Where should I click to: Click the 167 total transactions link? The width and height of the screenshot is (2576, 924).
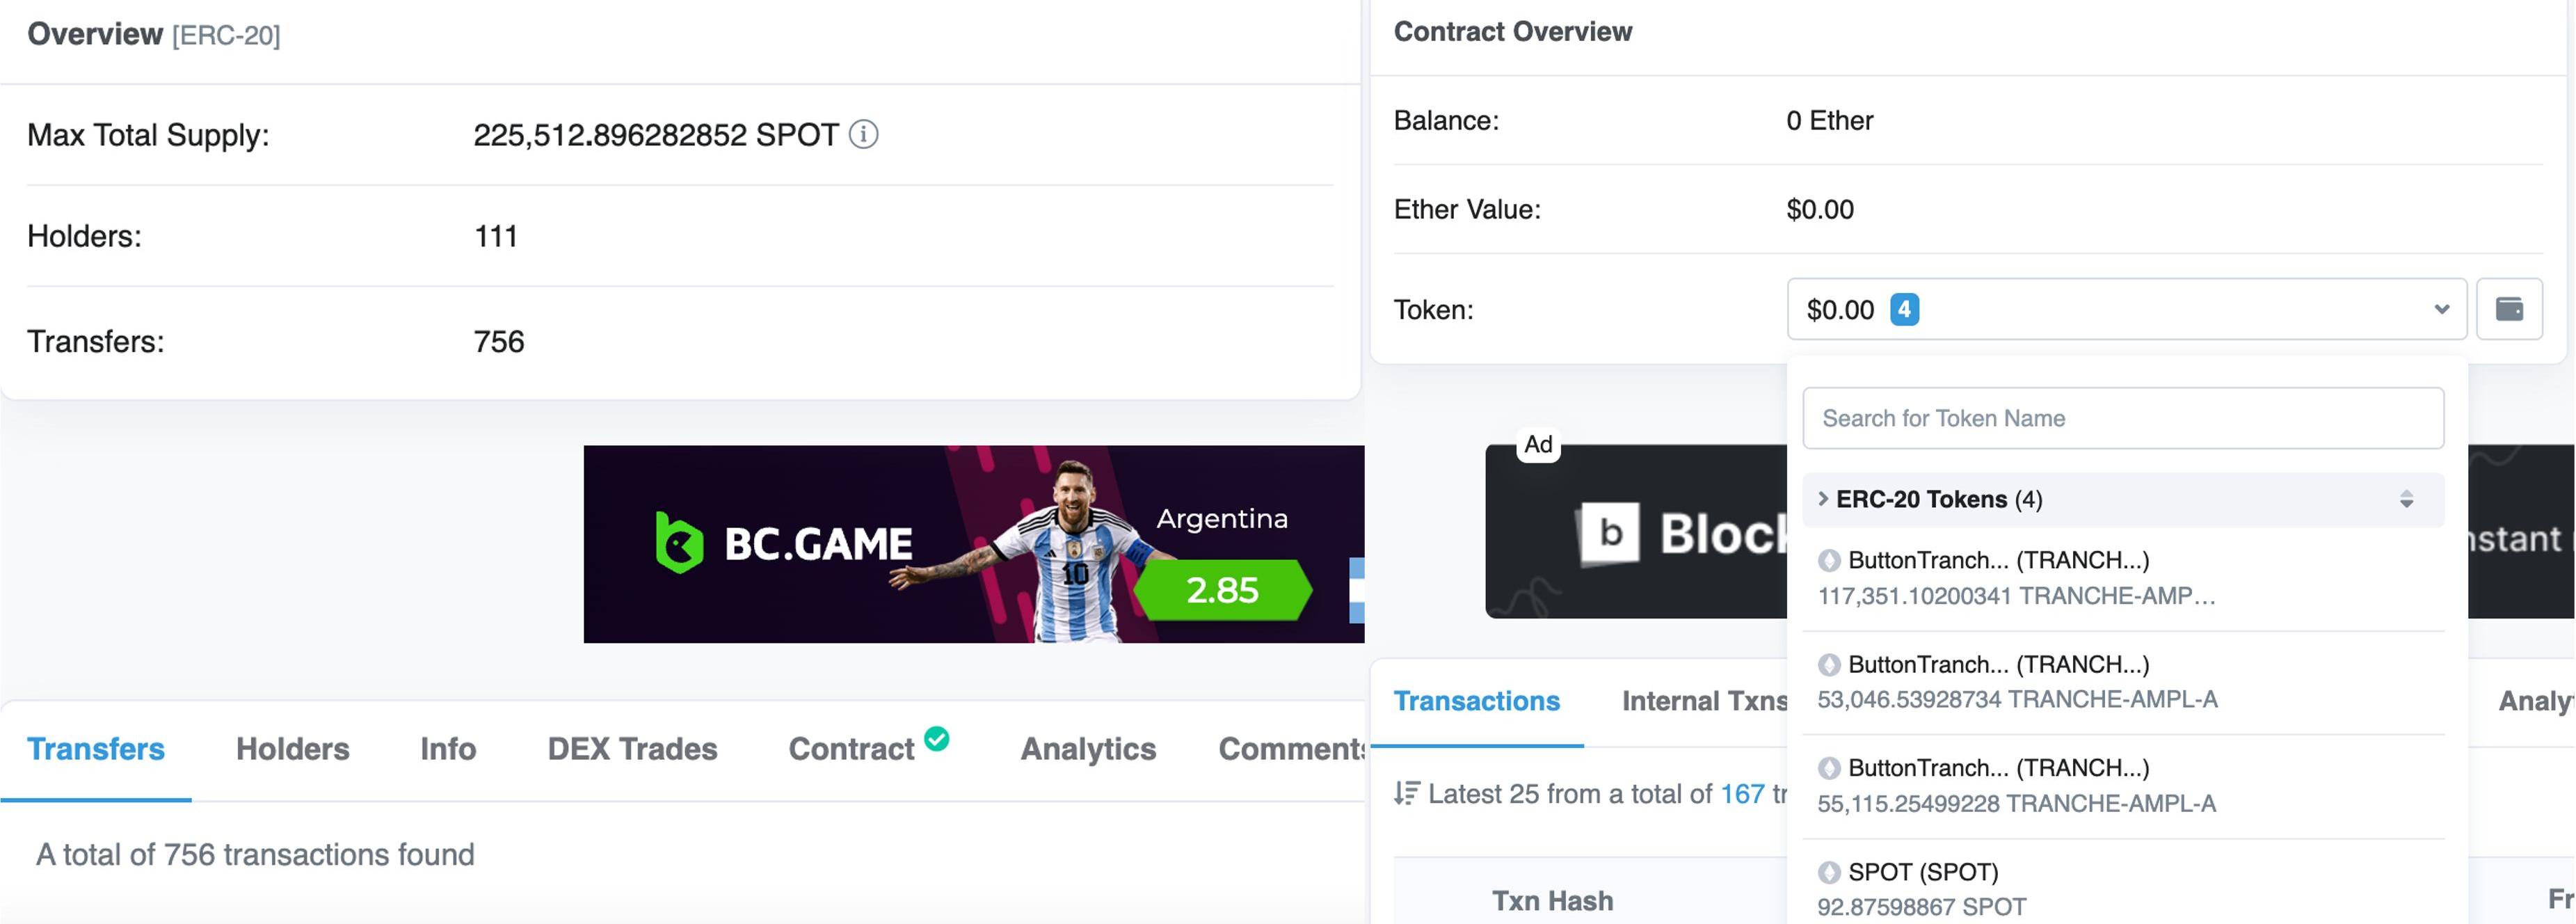(1742, 794)
